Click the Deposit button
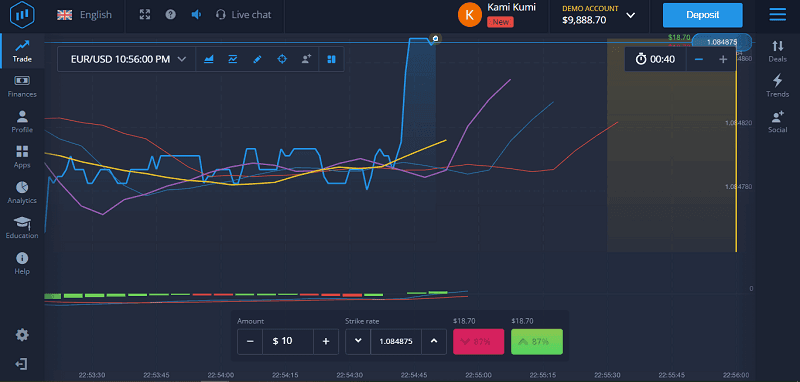800x382 pixels. pyautogui.click(x=703, y=15)
